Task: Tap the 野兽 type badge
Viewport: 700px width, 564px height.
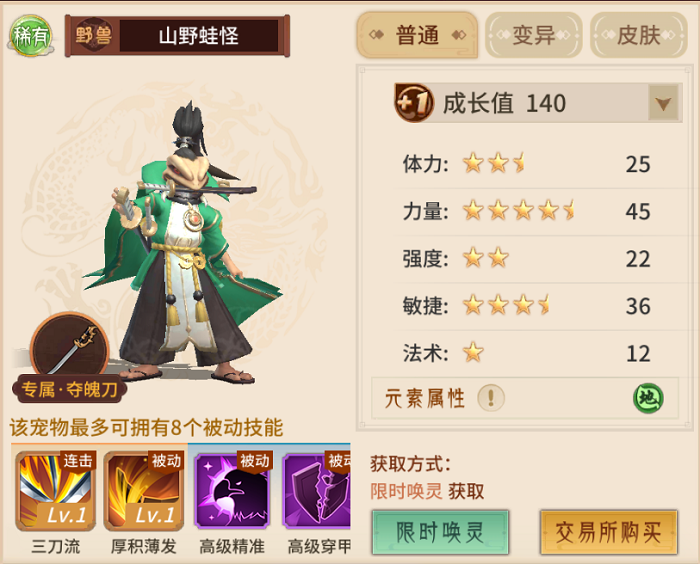Action: pyautogui.click(x=93, y=36)
